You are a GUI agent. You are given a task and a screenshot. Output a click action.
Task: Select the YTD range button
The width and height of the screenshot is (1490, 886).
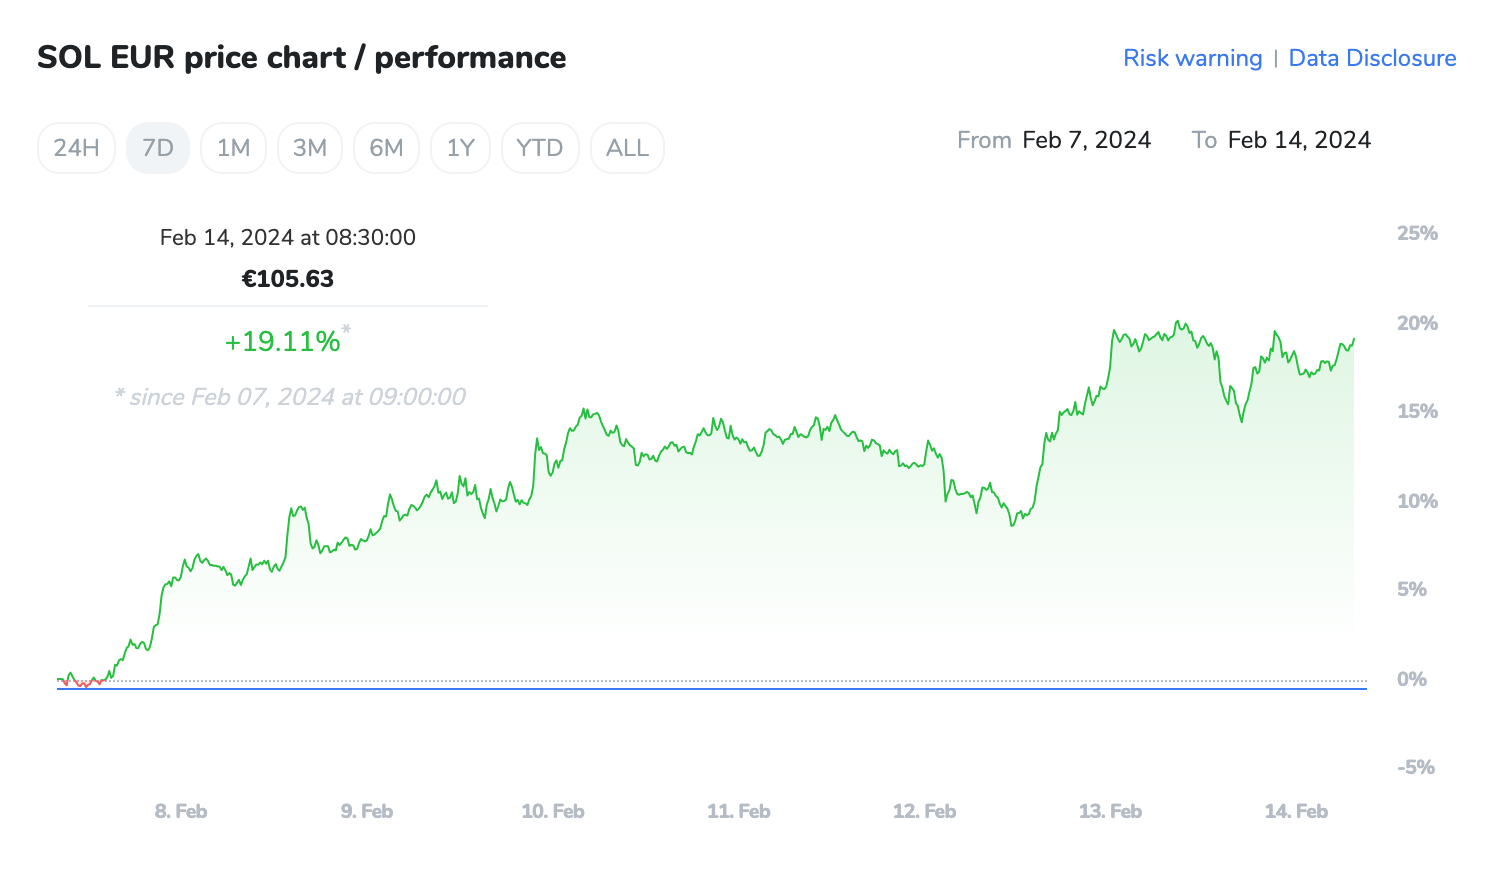(540, 148)
